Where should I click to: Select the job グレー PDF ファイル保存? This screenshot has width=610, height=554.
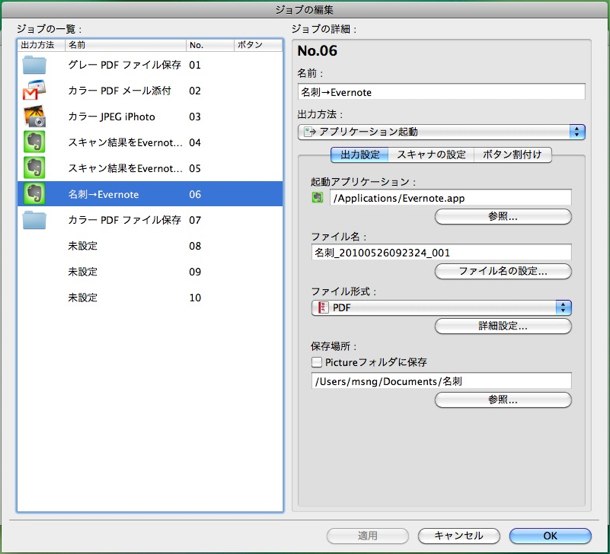(x=150, y=65)
